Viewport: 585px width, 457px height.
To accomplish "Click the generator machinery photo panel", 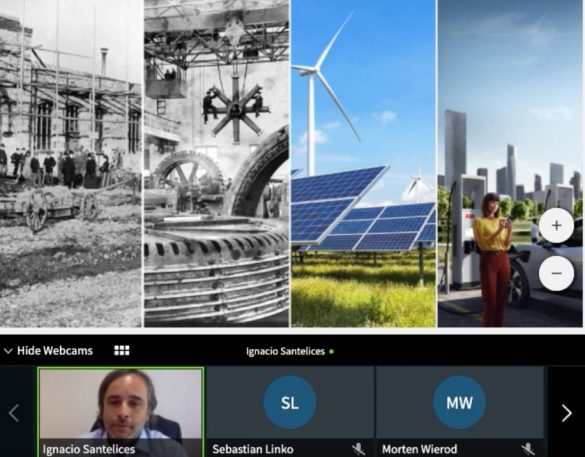I will (216, 163).
